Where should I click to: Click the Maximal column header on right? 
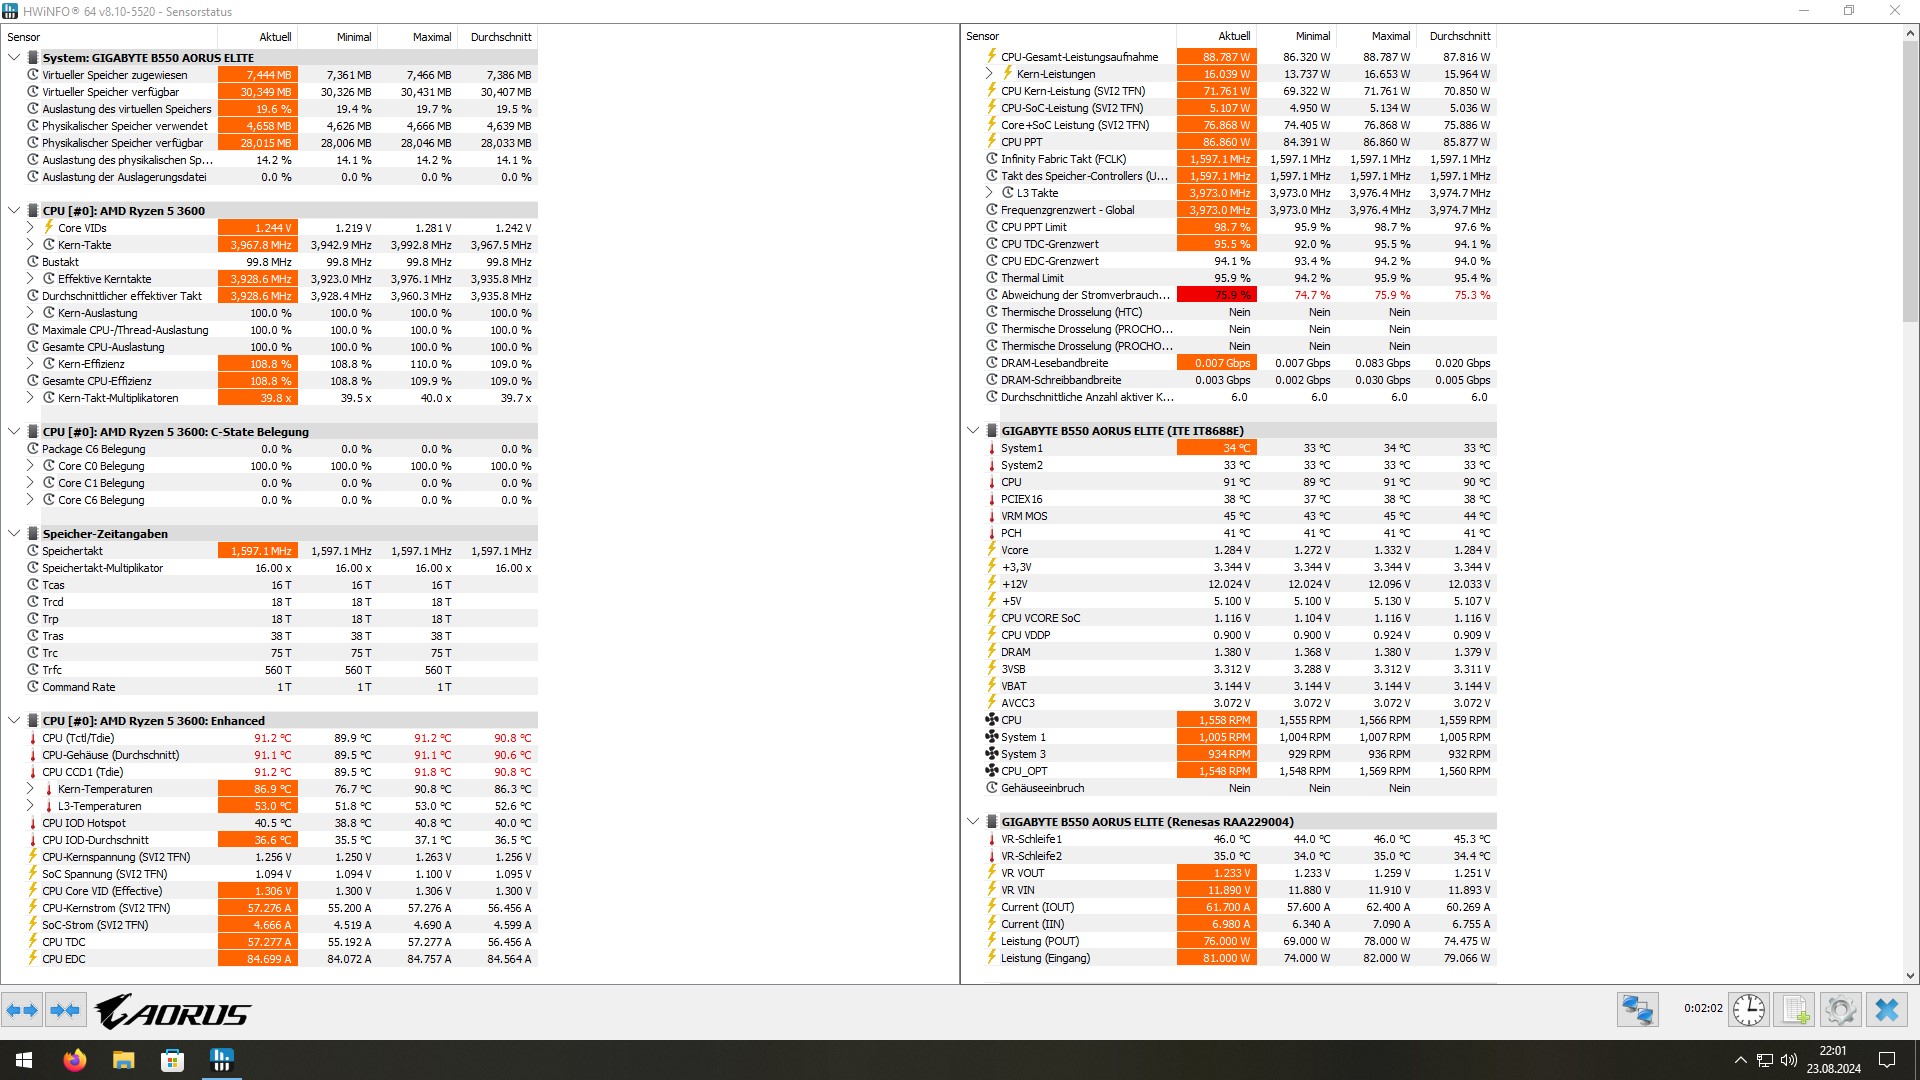click(1390, 36)
